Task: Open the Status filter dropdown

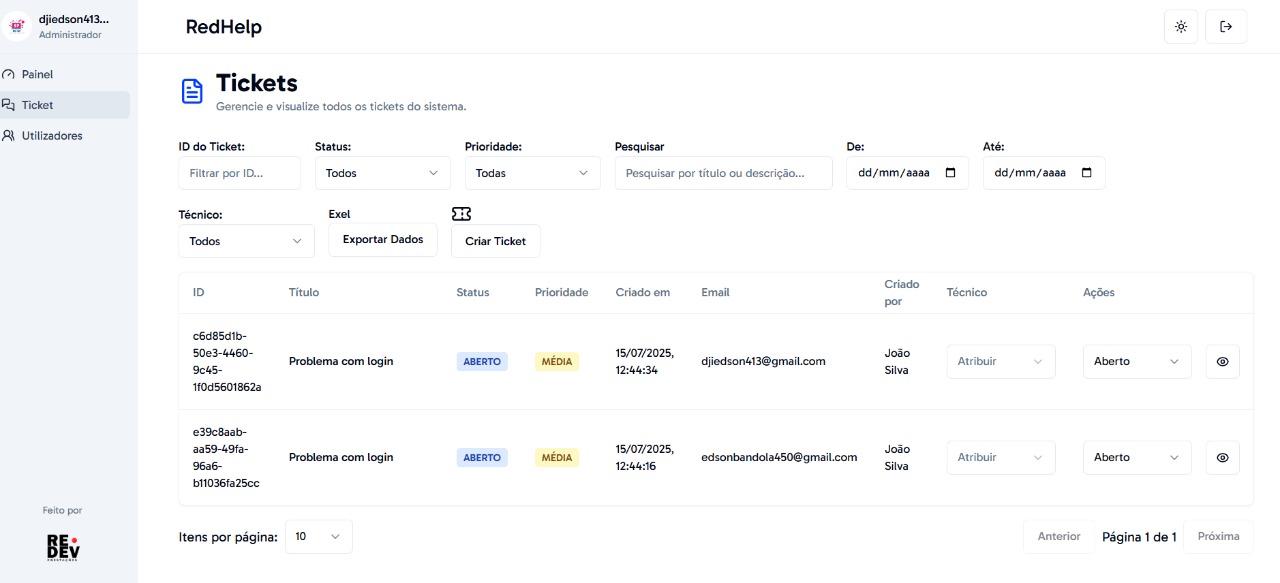Action: 382,172
